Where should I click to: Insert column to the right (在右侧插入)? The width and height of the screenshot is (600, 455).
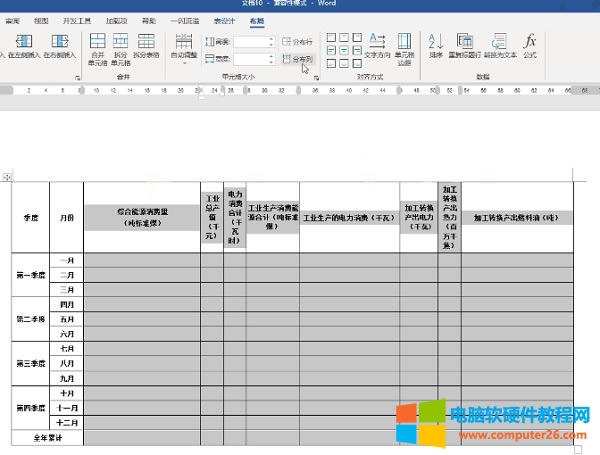coord(59,46)
